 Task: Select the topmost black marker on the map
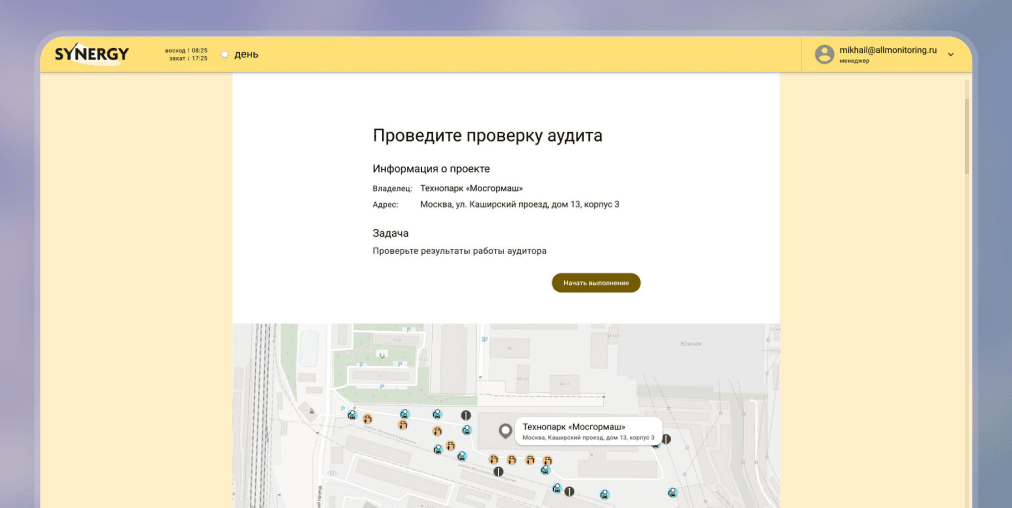(465, 415)
